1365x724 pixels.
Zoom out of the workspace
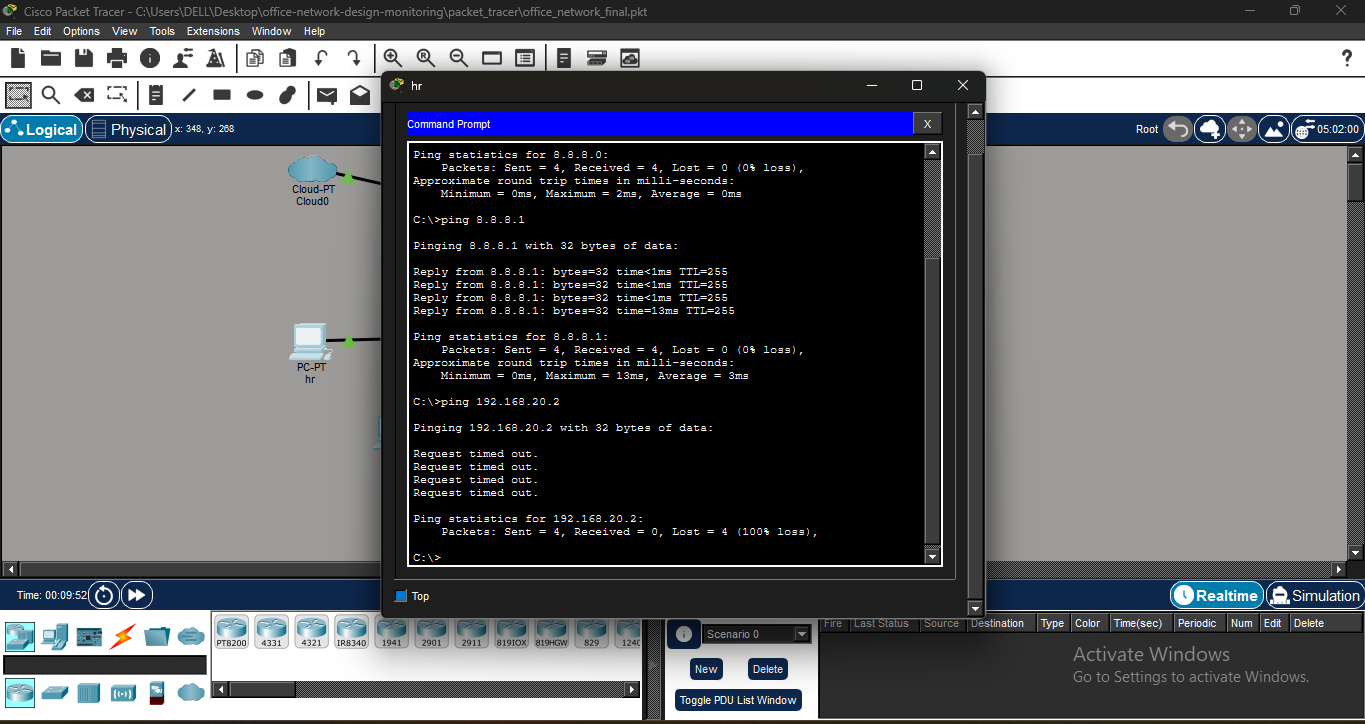(x=459, y=58)
